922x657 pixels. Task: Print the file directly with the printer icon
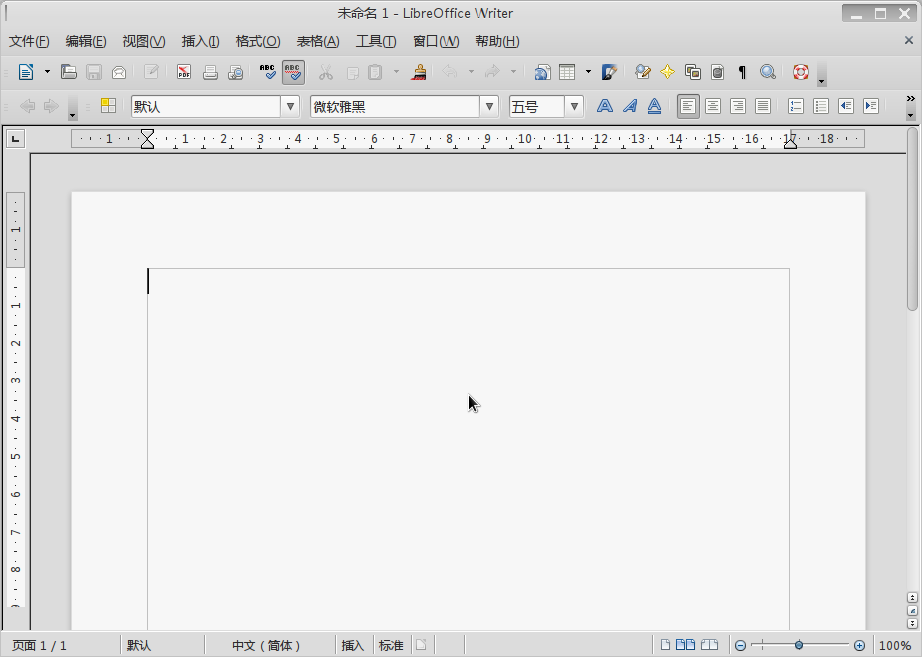point(210,72)
